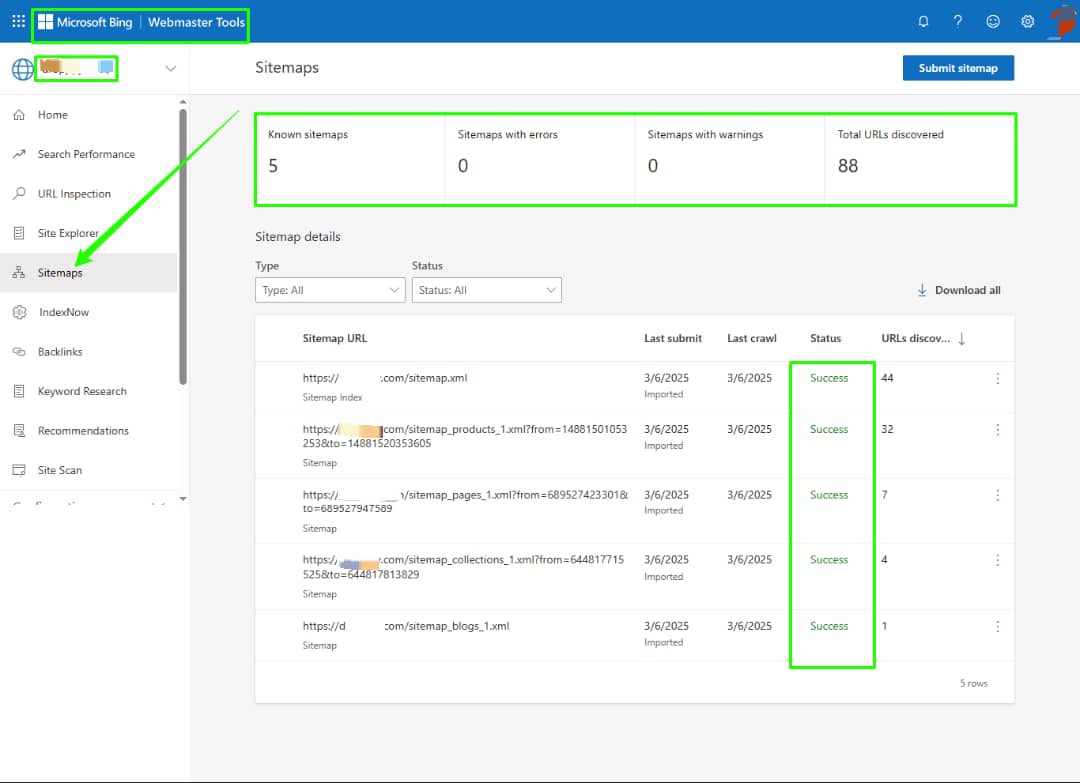This screenshot has width=1080, height=783.
Task: Sort by URLs discovered arrow icon
Action: click(x=962, y=339)
